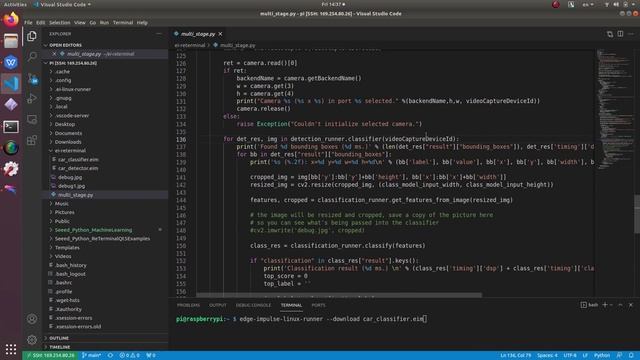Open the Terminal menu
The image size is (640, 360).
[x=123, y=23]
